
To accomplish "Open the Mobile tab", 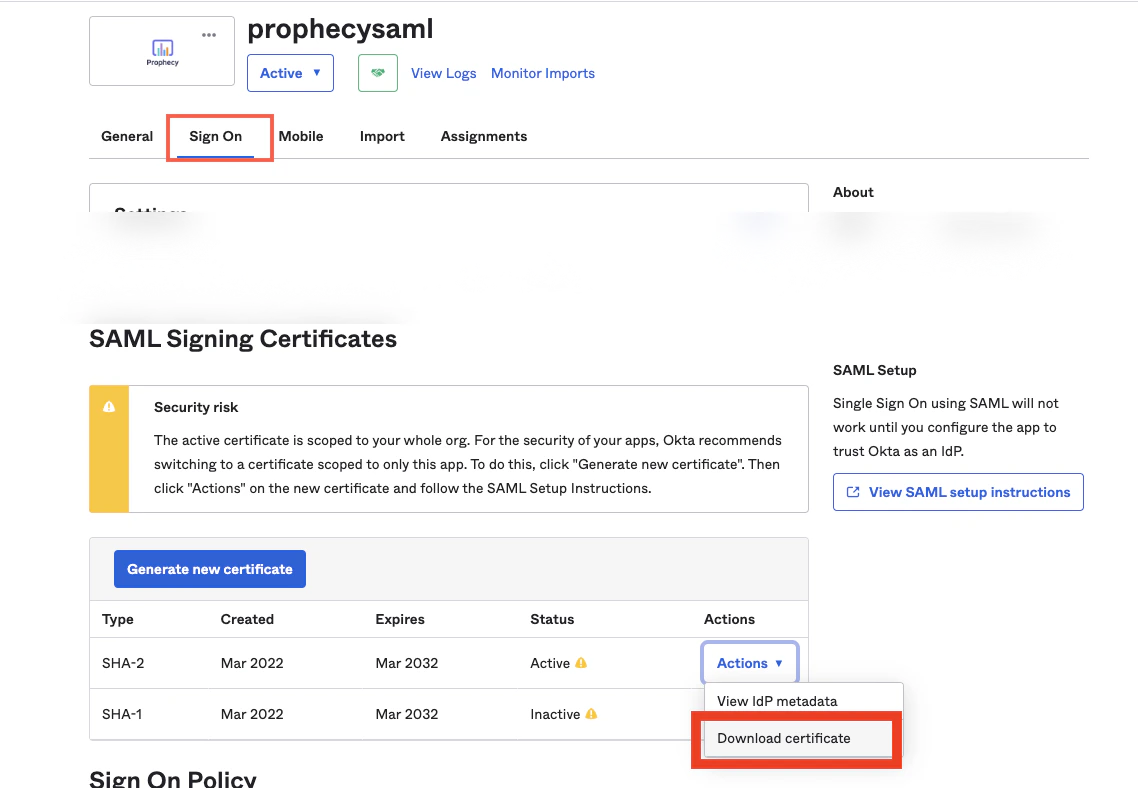I will point(301,136).
